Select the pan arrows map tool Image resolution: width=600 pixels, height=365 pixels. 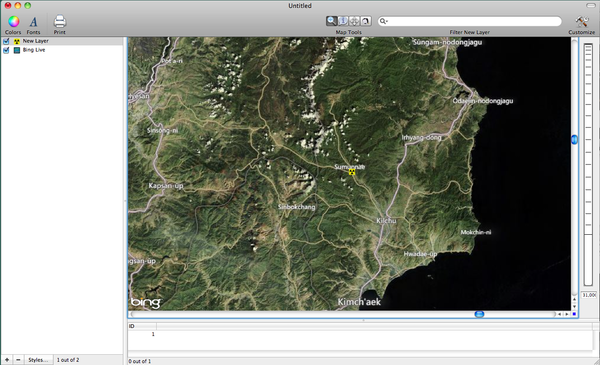354,21
